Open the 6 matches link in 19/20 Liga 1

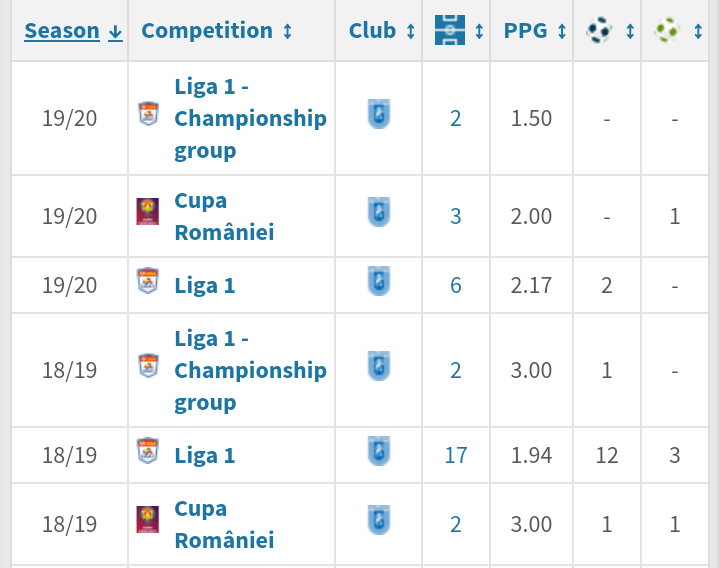[456, 285]
